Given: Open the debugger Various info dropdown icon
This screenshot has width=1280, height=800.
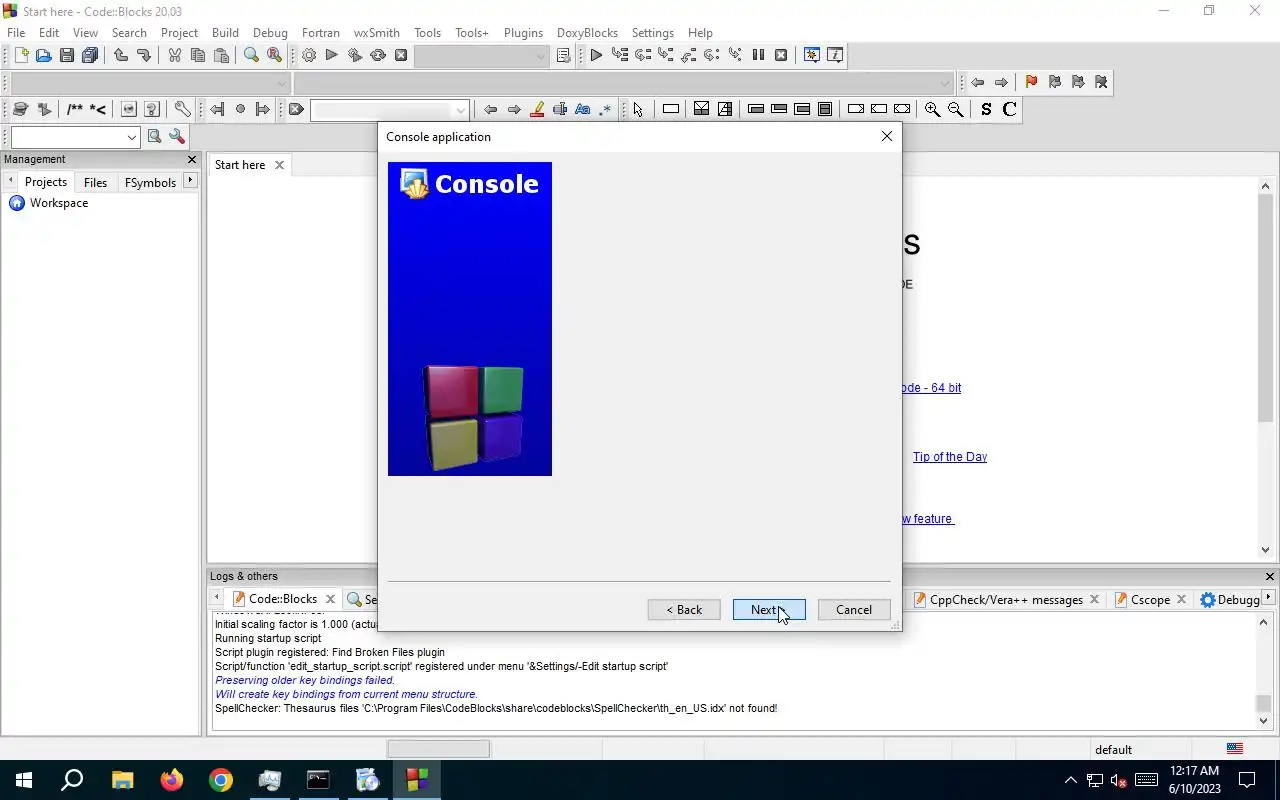Looking at the screenshot, I should coord(835,56).
